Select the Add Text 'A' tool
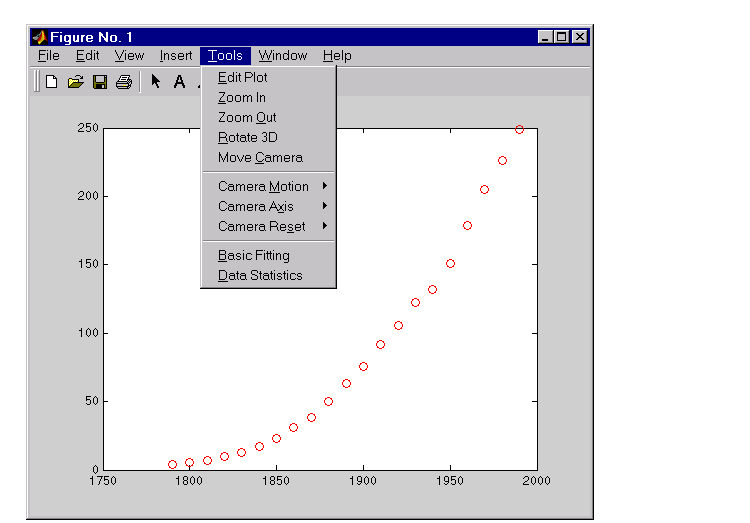This screenshot has height=523, width=750. (x=179, y=82)
